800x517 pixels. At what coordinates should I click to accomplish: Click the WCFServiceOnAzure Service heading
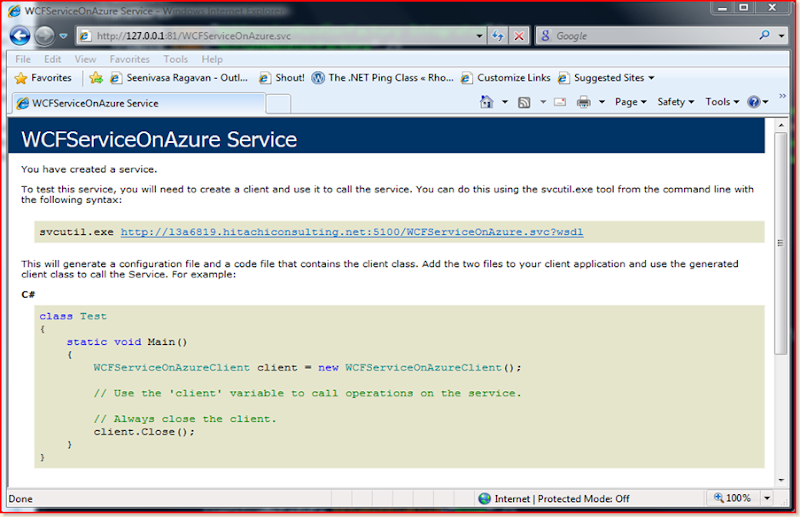tap(159, 139)
